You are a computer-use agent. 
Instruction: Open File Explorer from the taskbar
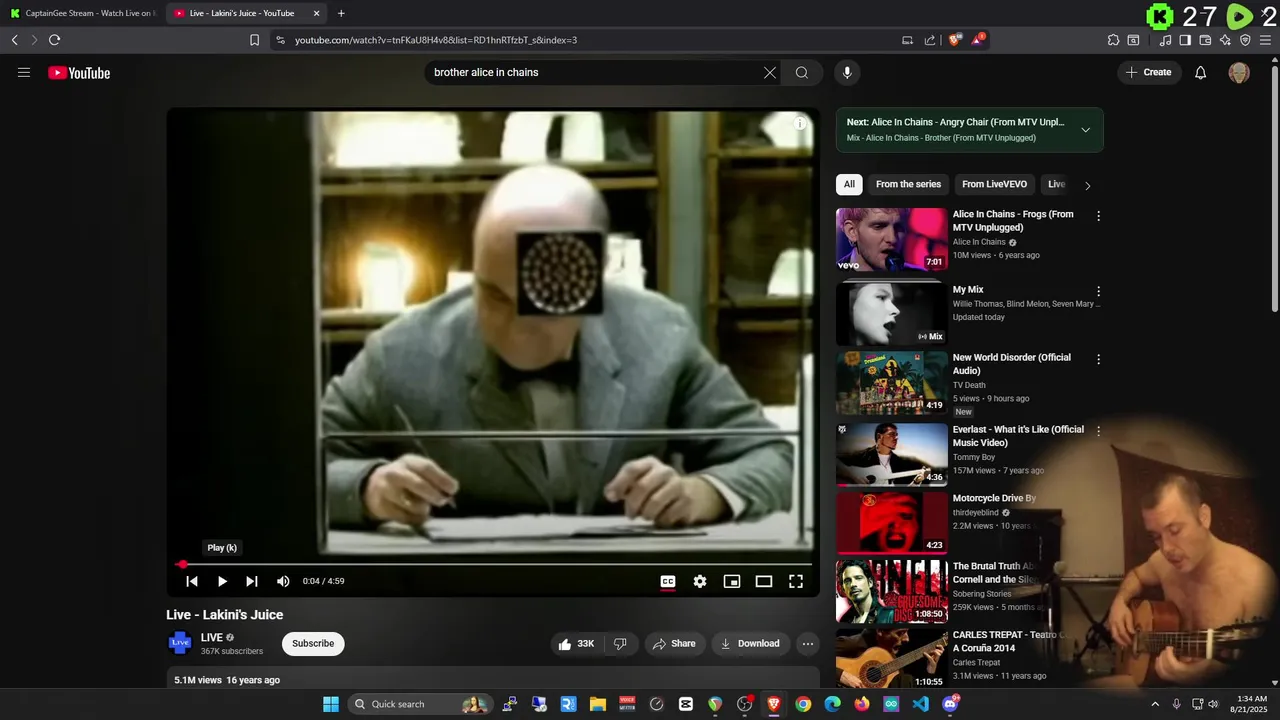coord(598,704)
